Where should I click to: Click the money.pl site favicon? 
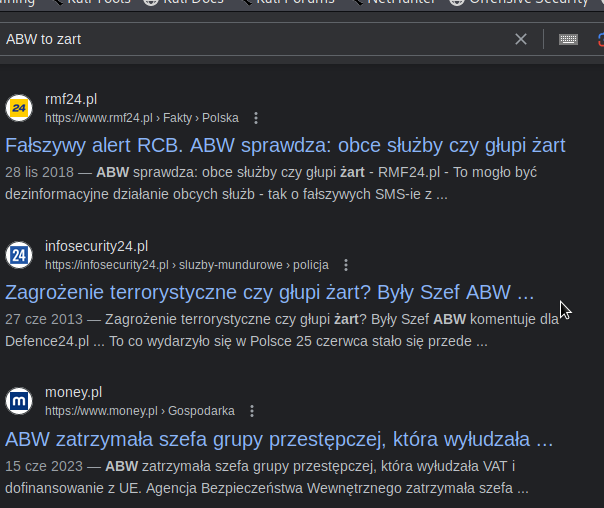click(19, 401)
